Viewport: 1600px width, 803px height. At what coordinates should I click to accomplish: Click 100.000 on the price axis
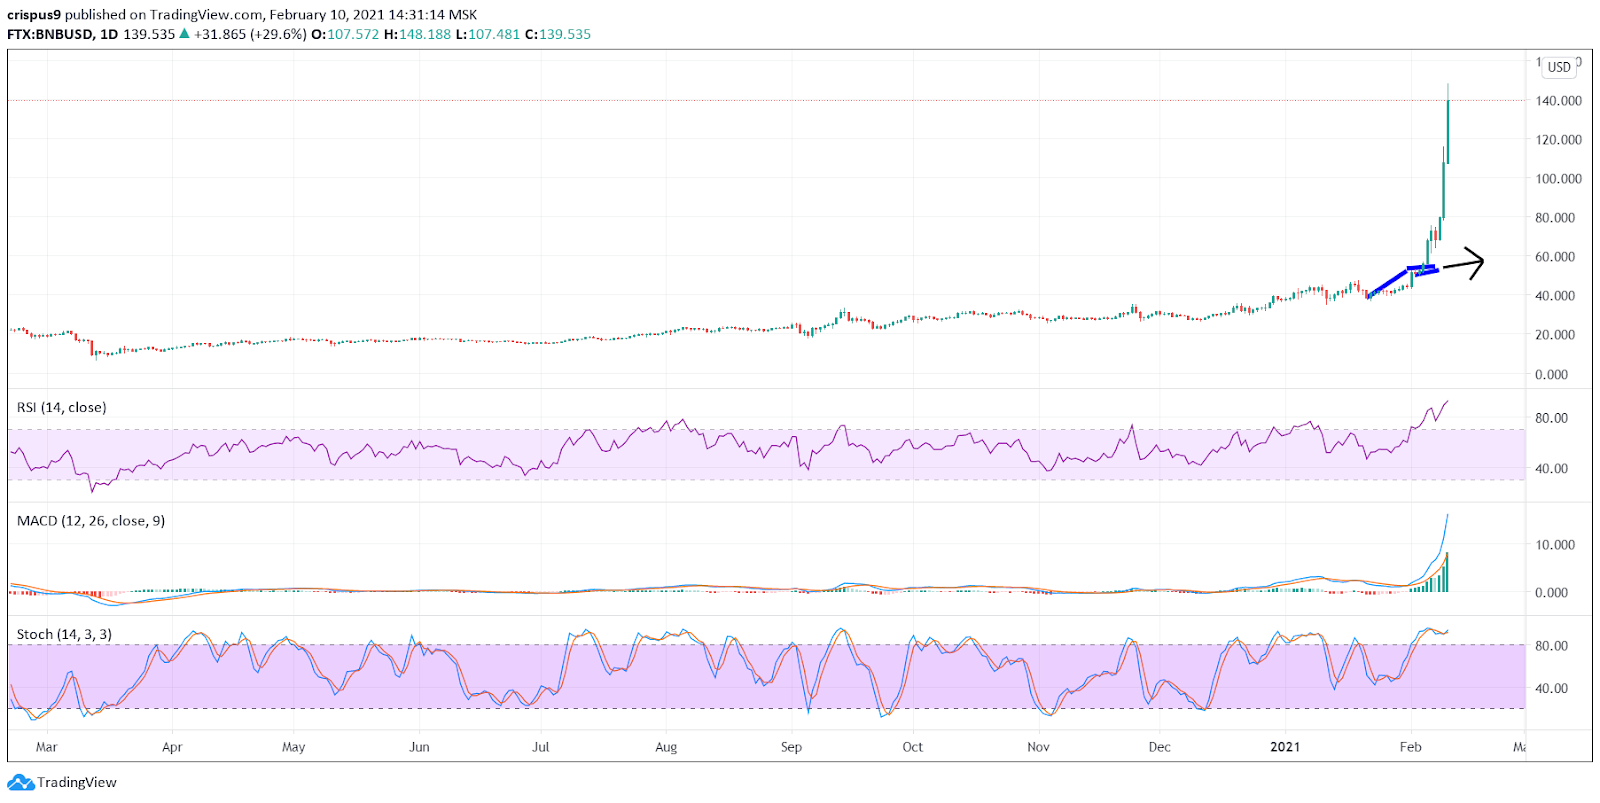tap(1559, 179)
